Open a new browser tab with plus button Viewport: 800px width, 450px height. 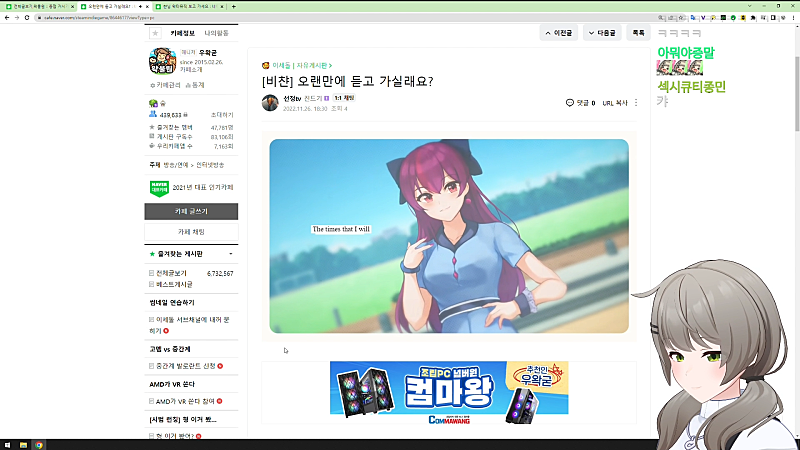[234, 7]
